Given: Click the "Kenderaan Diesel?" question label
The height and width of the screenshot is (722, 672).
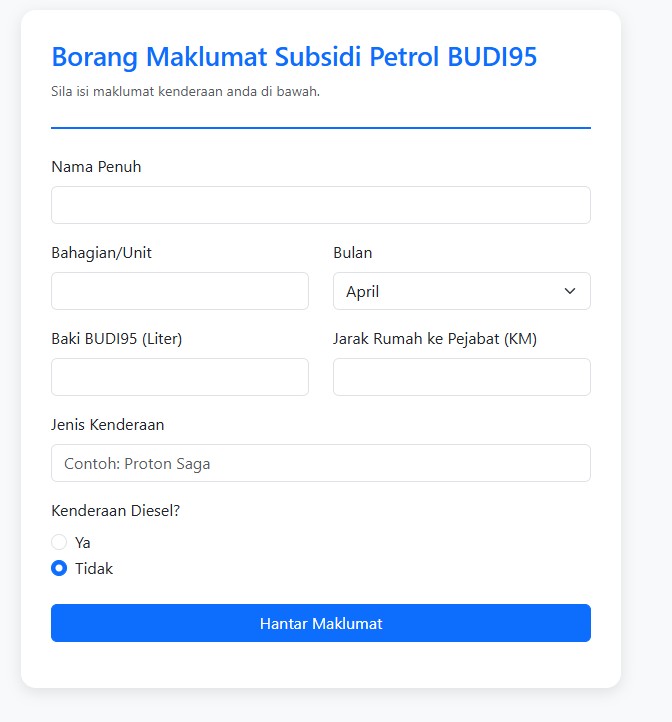Looking at the screenshot, I should pyautogui.click(x=115, y=511).
